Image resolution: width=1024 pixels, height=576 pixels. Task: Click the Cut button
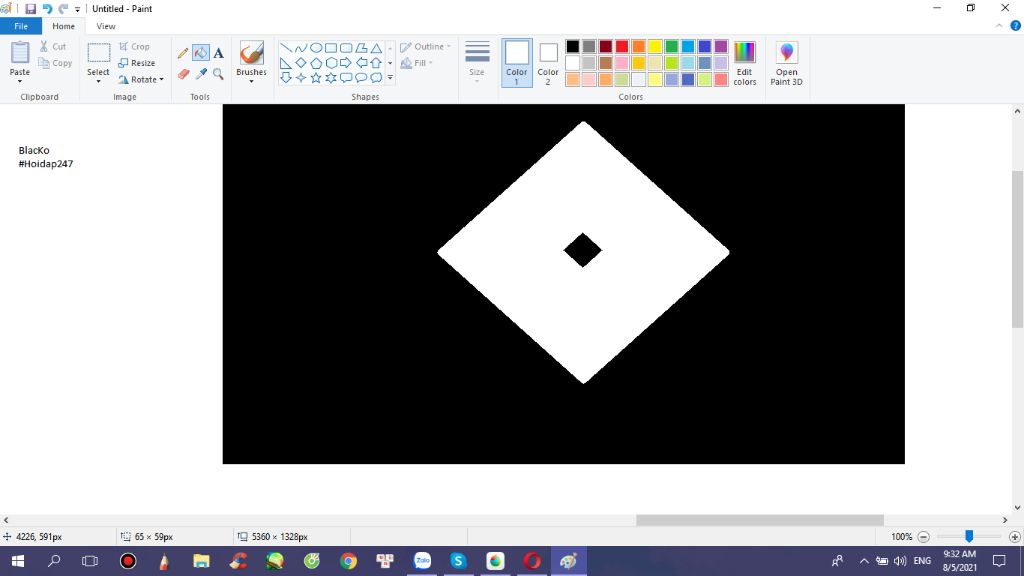pyautogui.click(x=53, y=46)
